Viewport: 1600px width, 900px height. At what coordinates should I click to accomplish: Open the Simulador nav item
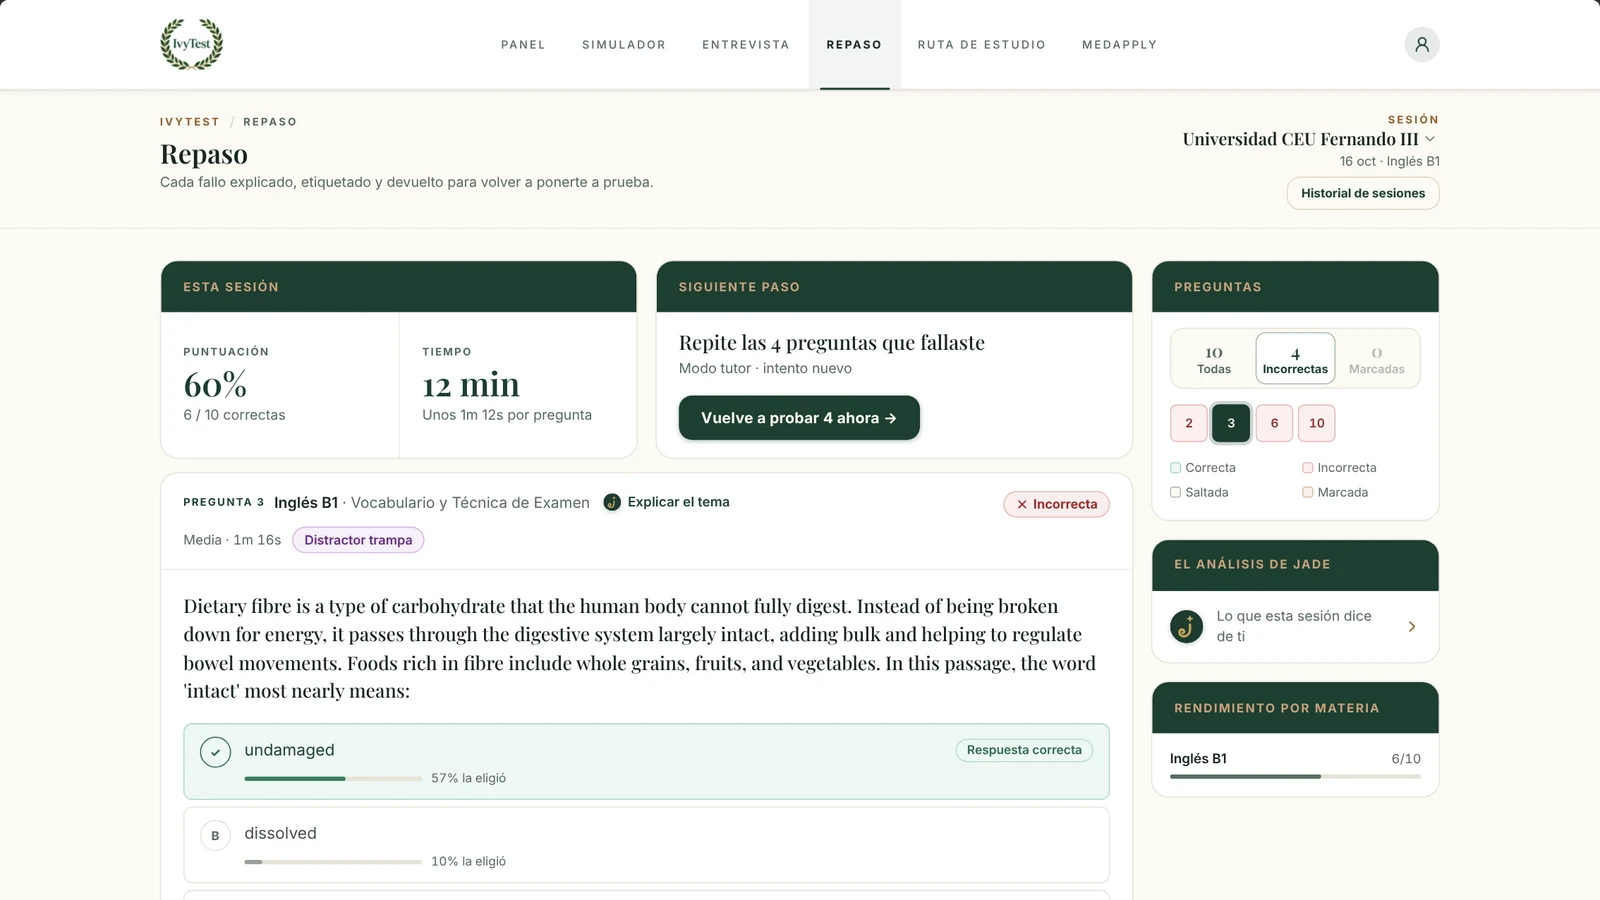pos(624,45)
